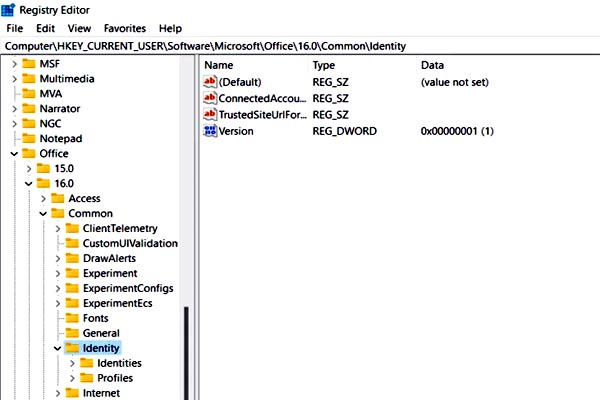Select the Multimedia key label
The height and width of the screenshot is (400, 600).
(x=67, y=78)
